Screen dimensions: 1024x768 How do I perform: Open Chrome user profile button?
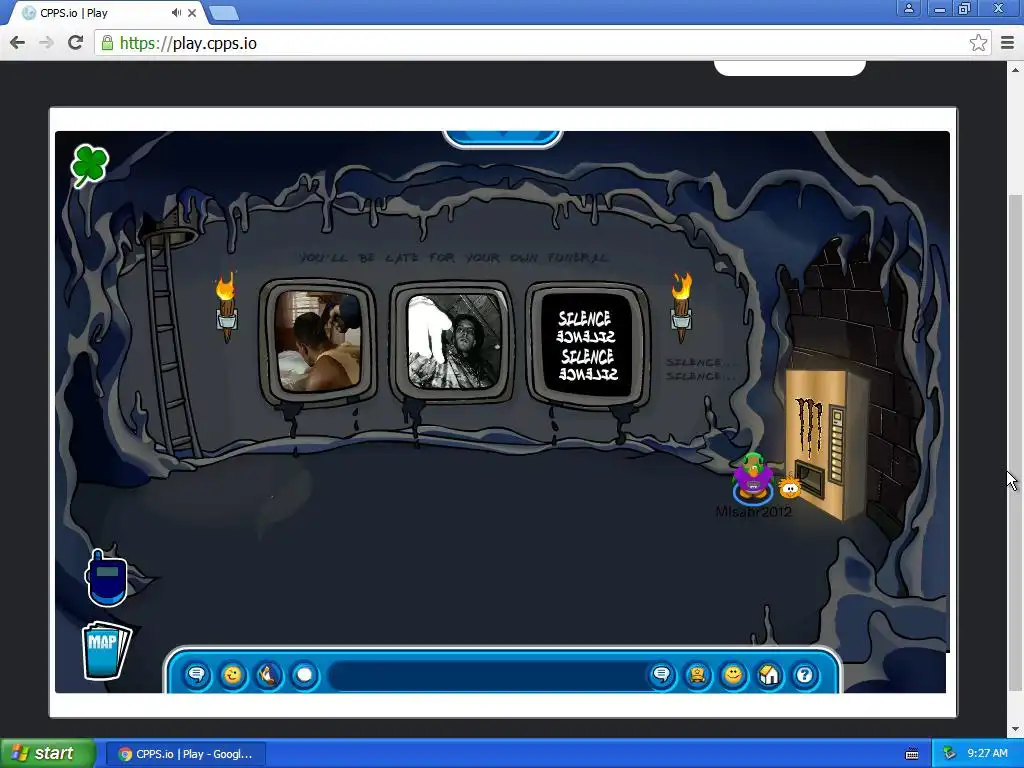pyautogui.click(x=908, y=8)
